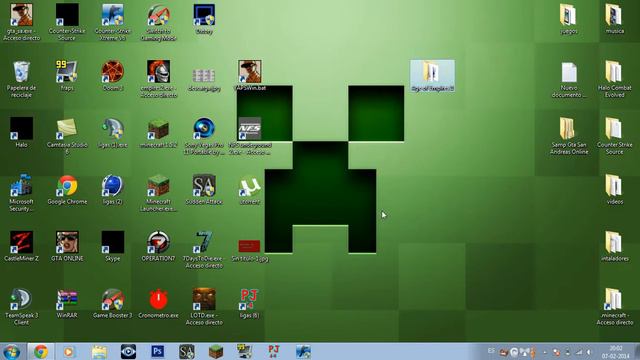Open the videos folder

(614, 190)
